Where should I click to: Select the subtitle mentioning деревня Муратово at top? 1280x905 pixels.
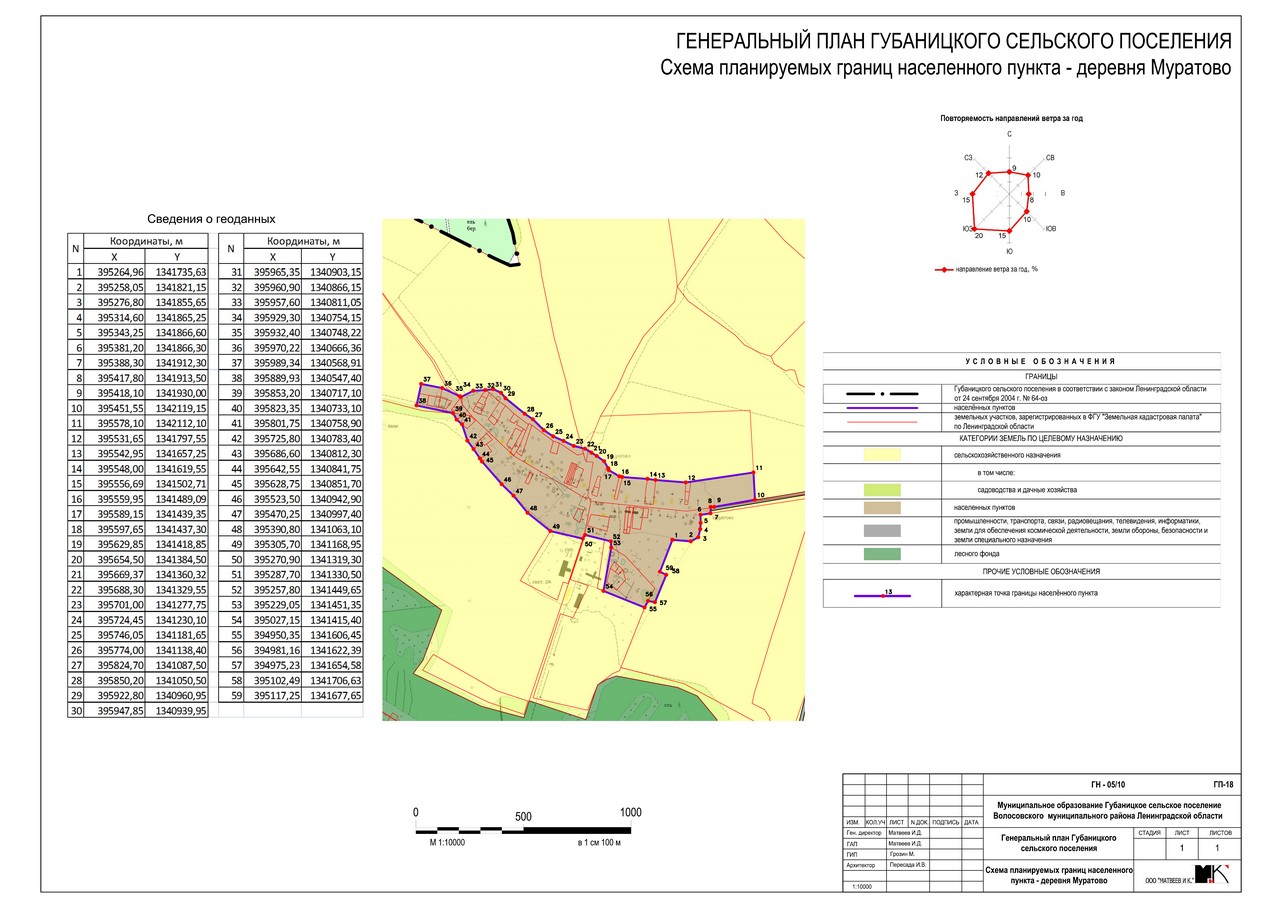pos(946,69)
